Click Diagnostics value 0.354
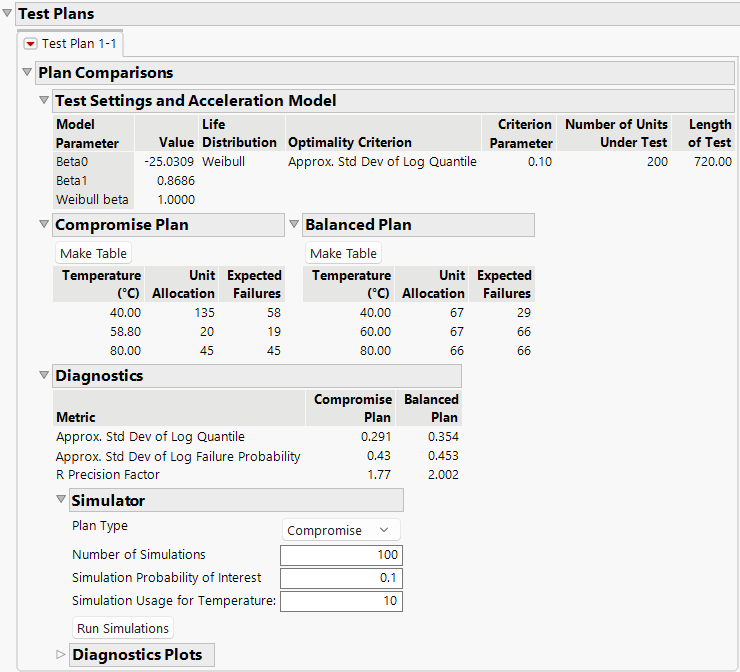 pos(443,437)
